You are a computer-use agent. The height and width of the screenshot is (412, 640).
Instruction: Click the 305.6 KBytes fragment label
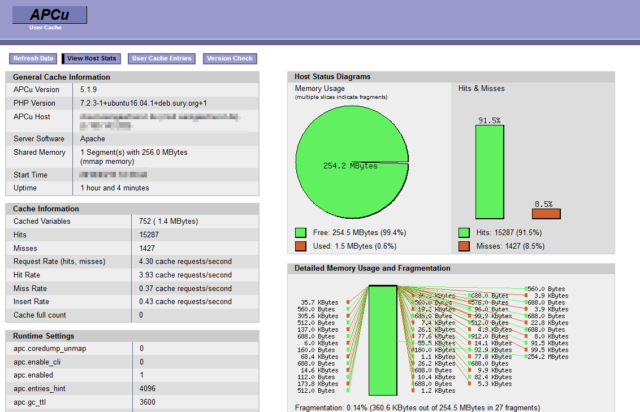coord(318,316)
